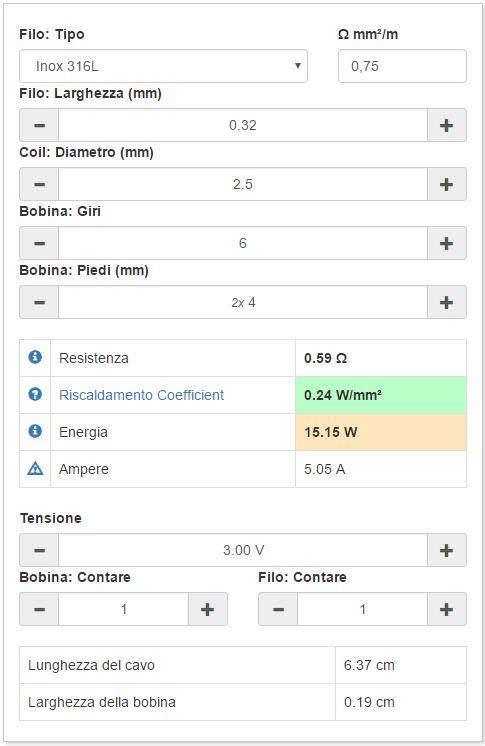485x746 pixels.
Task: Decrease Filo: Larghezza with the minus button
Action: [39, 125]
